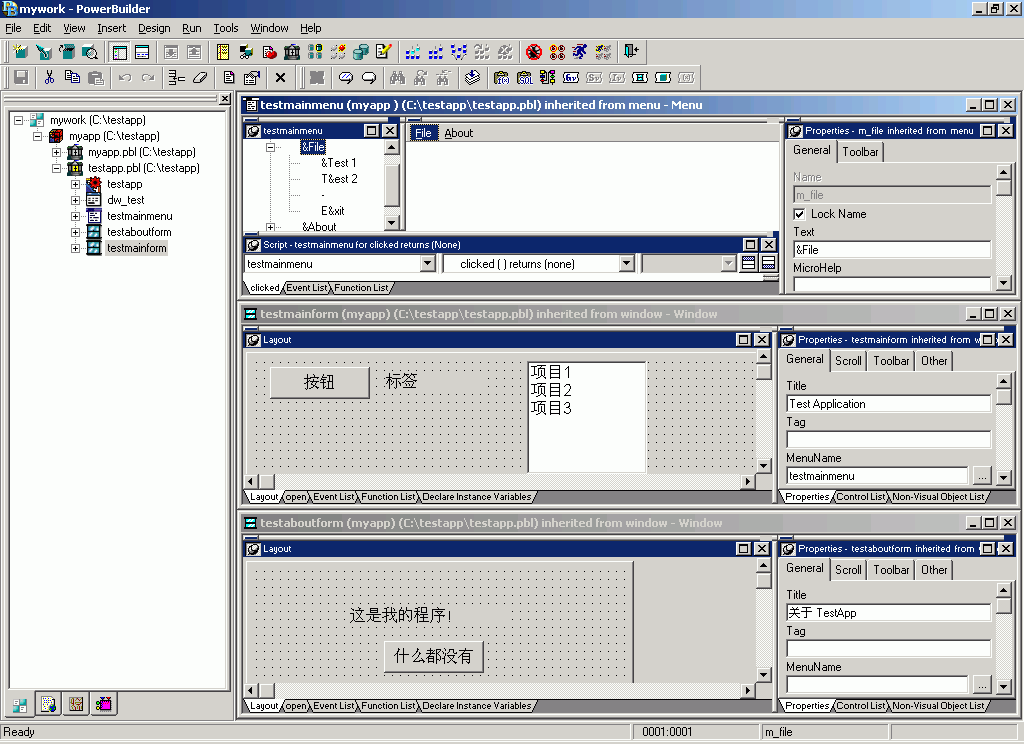
Task: Click the Find binoculars icon
Action: click(397, 78)
